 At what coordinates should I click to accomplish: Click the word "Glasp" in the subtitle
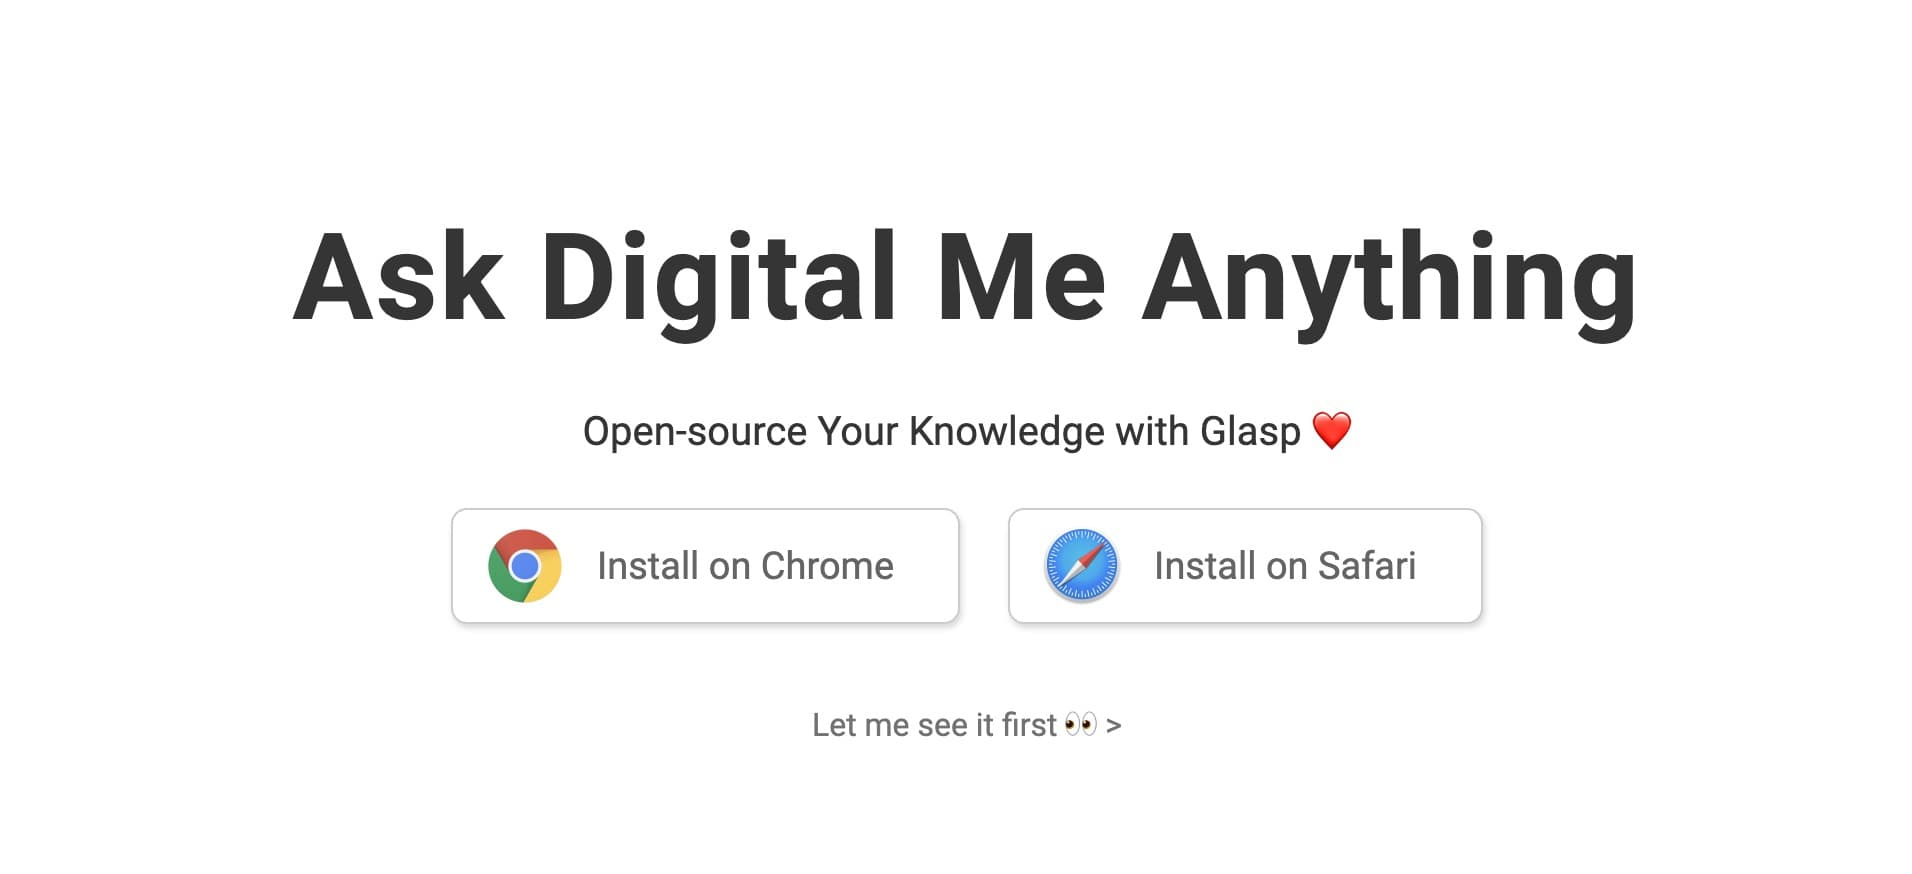(1250, 432)
